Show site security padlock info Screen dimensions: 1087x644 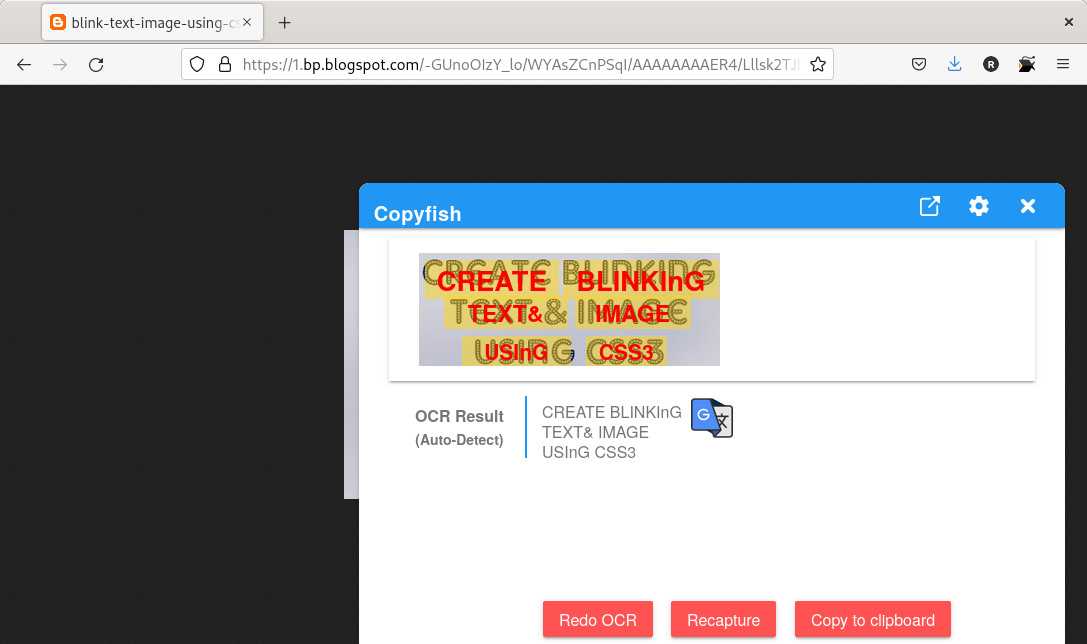pos(225,64)
